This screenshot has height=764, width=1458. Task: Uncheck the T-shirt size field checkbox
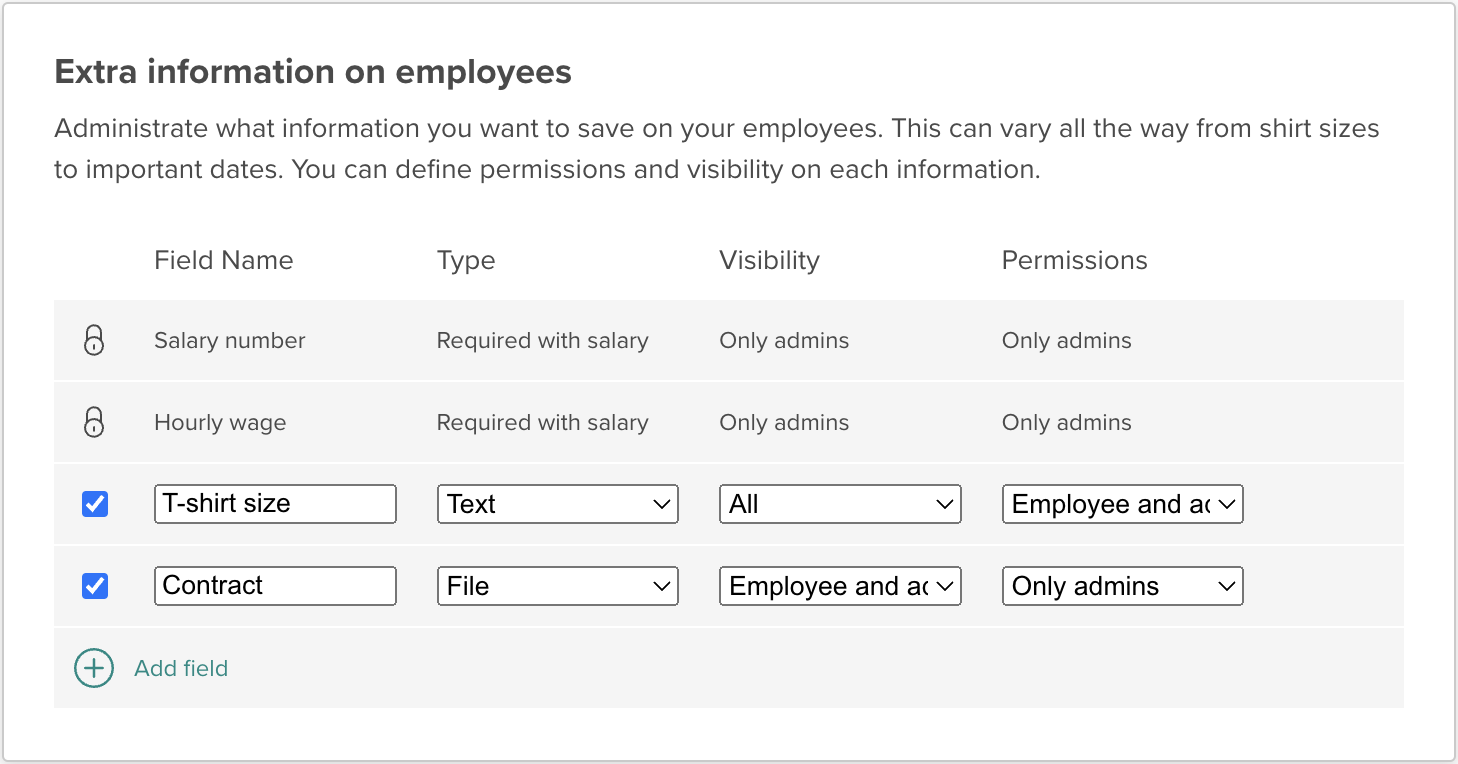pyautogui.click(x=95, y=504)
